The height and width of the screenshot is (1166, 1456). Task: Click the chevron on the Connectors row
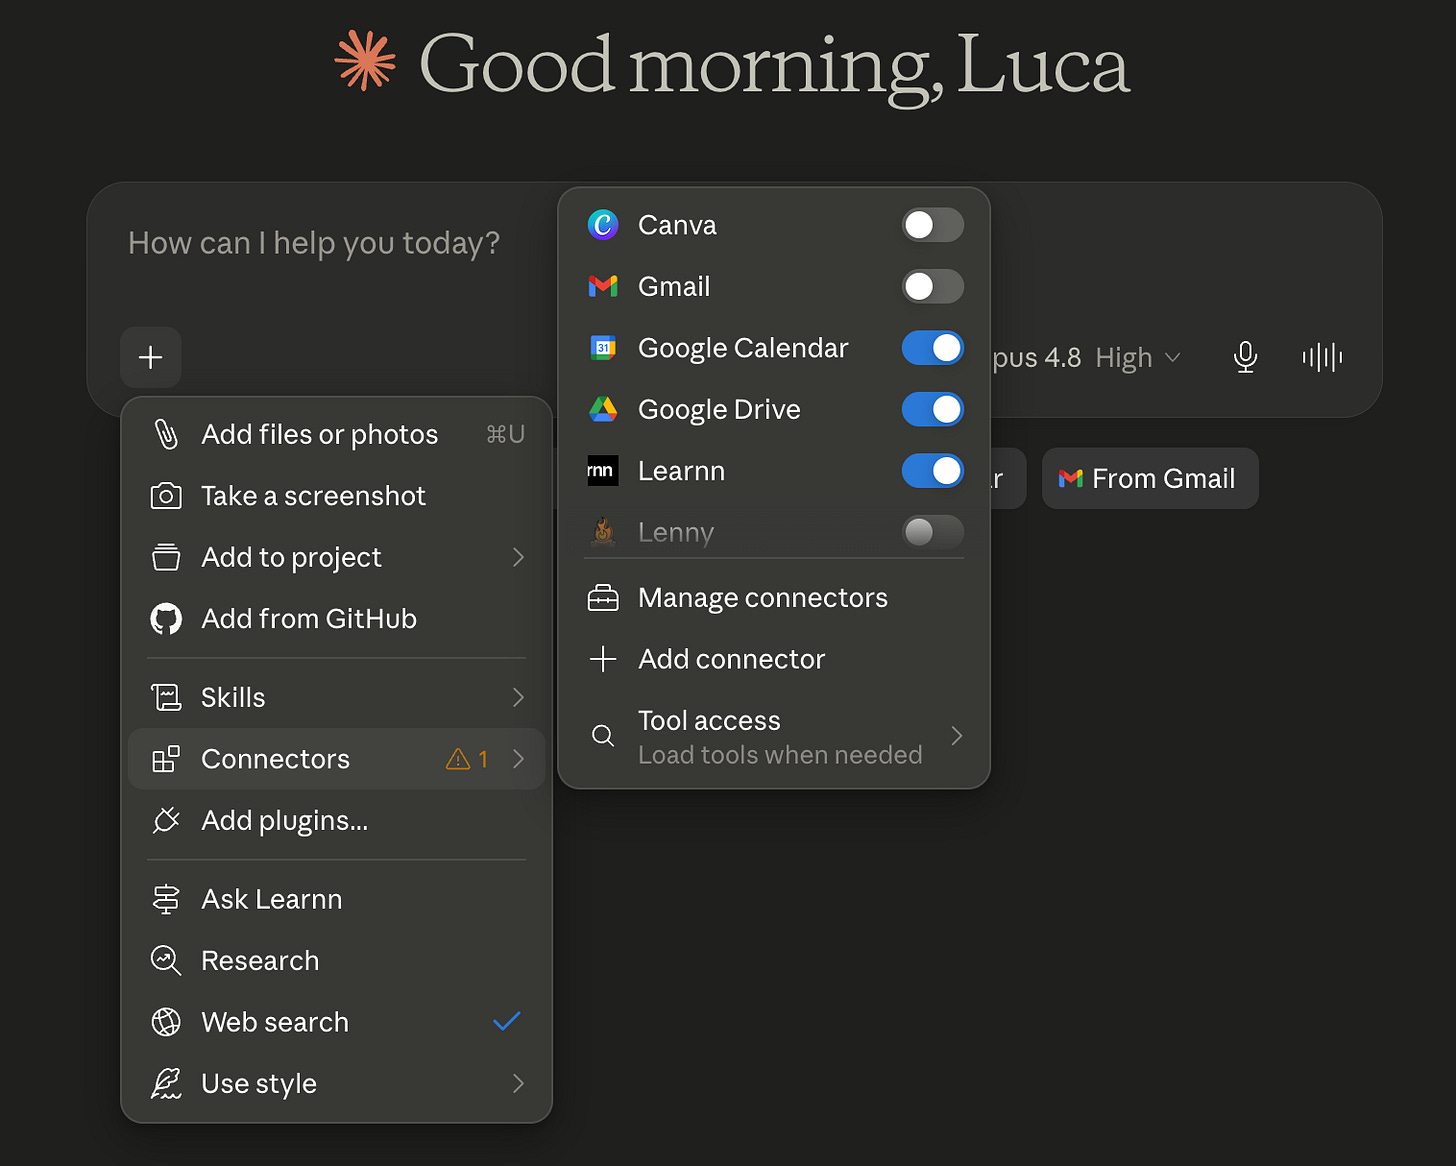tap(518, 759)
